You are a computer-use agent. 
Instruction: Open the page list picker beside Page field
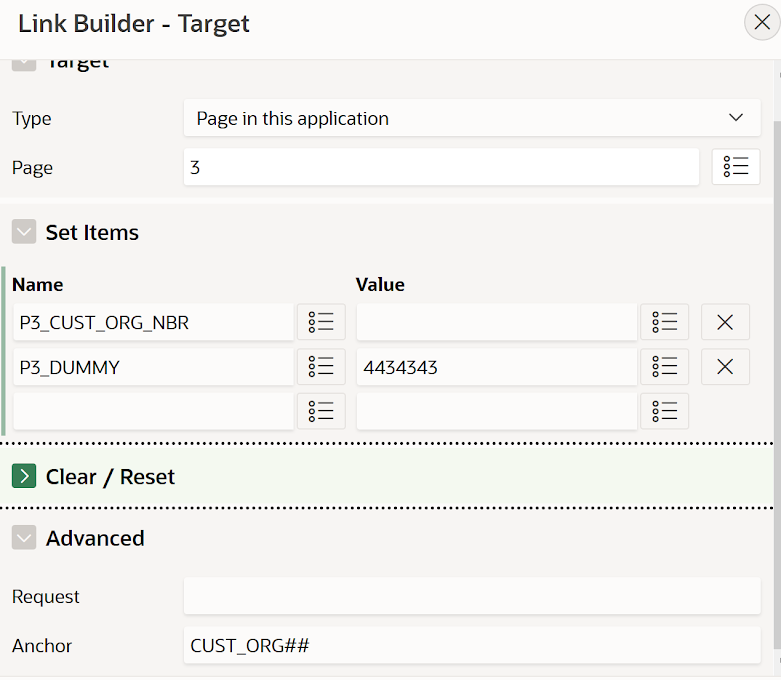[736, 167]
